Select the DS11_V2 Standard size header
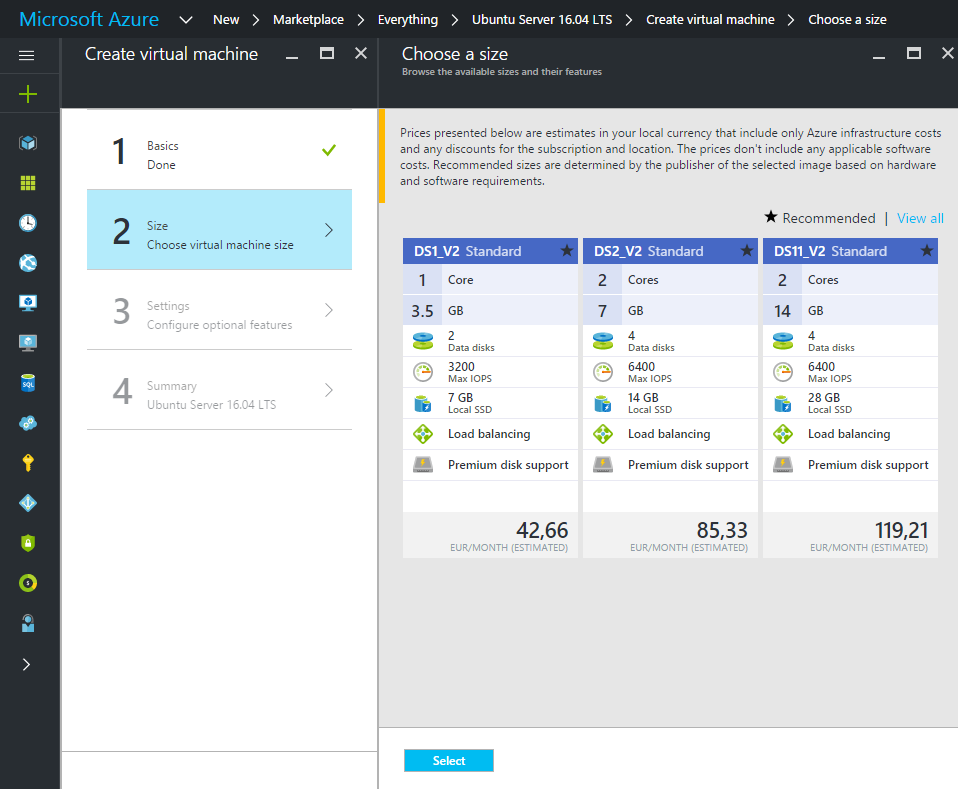This screenshot has width=958, height=789. click(850, 251)
